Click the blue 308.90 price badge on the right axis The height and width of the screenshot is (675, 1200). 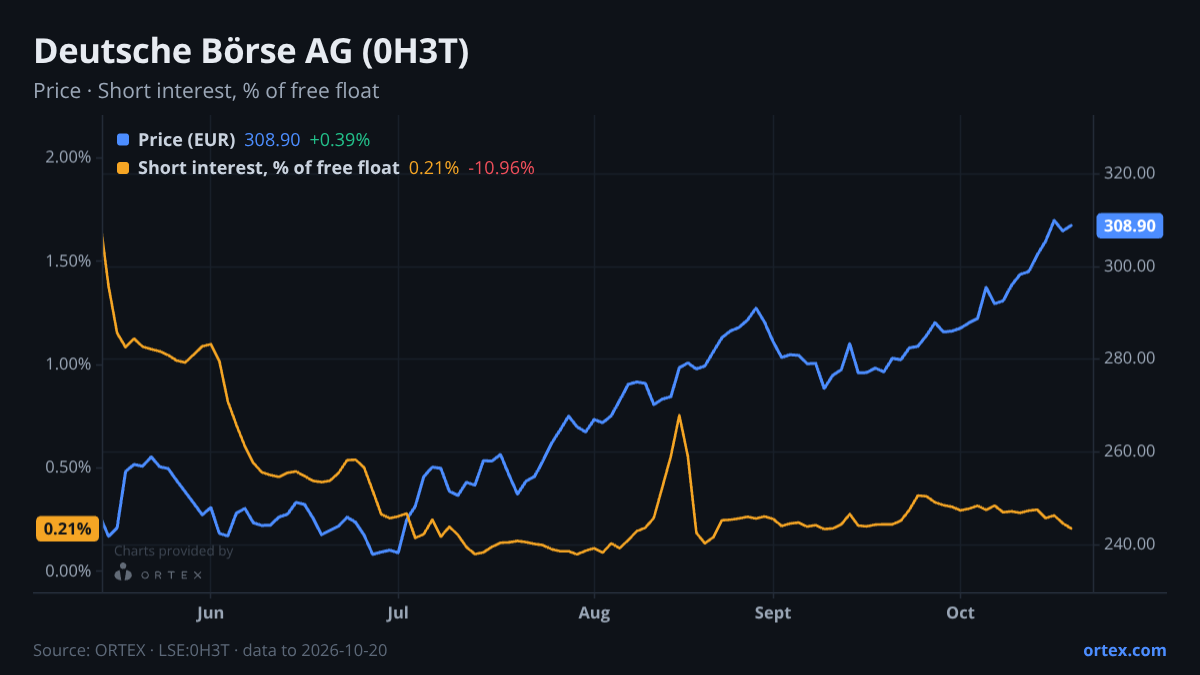pyautogui.click(x=1129, y=226)
